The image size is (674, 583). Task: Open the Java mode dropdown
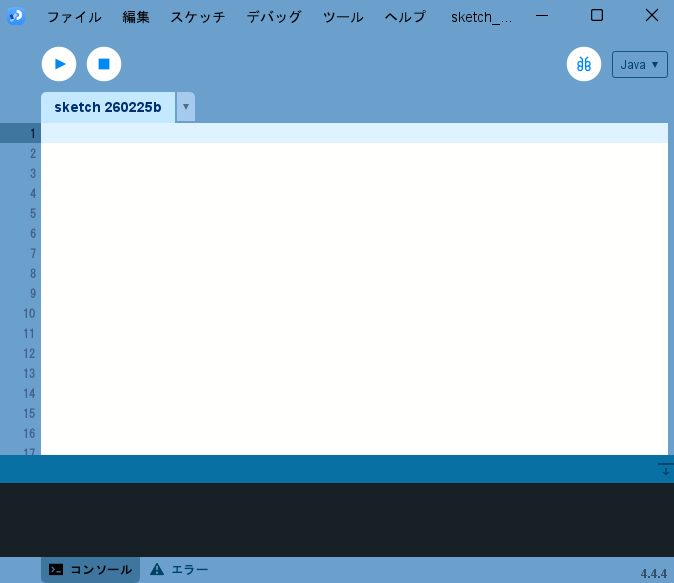click(639, 64)
